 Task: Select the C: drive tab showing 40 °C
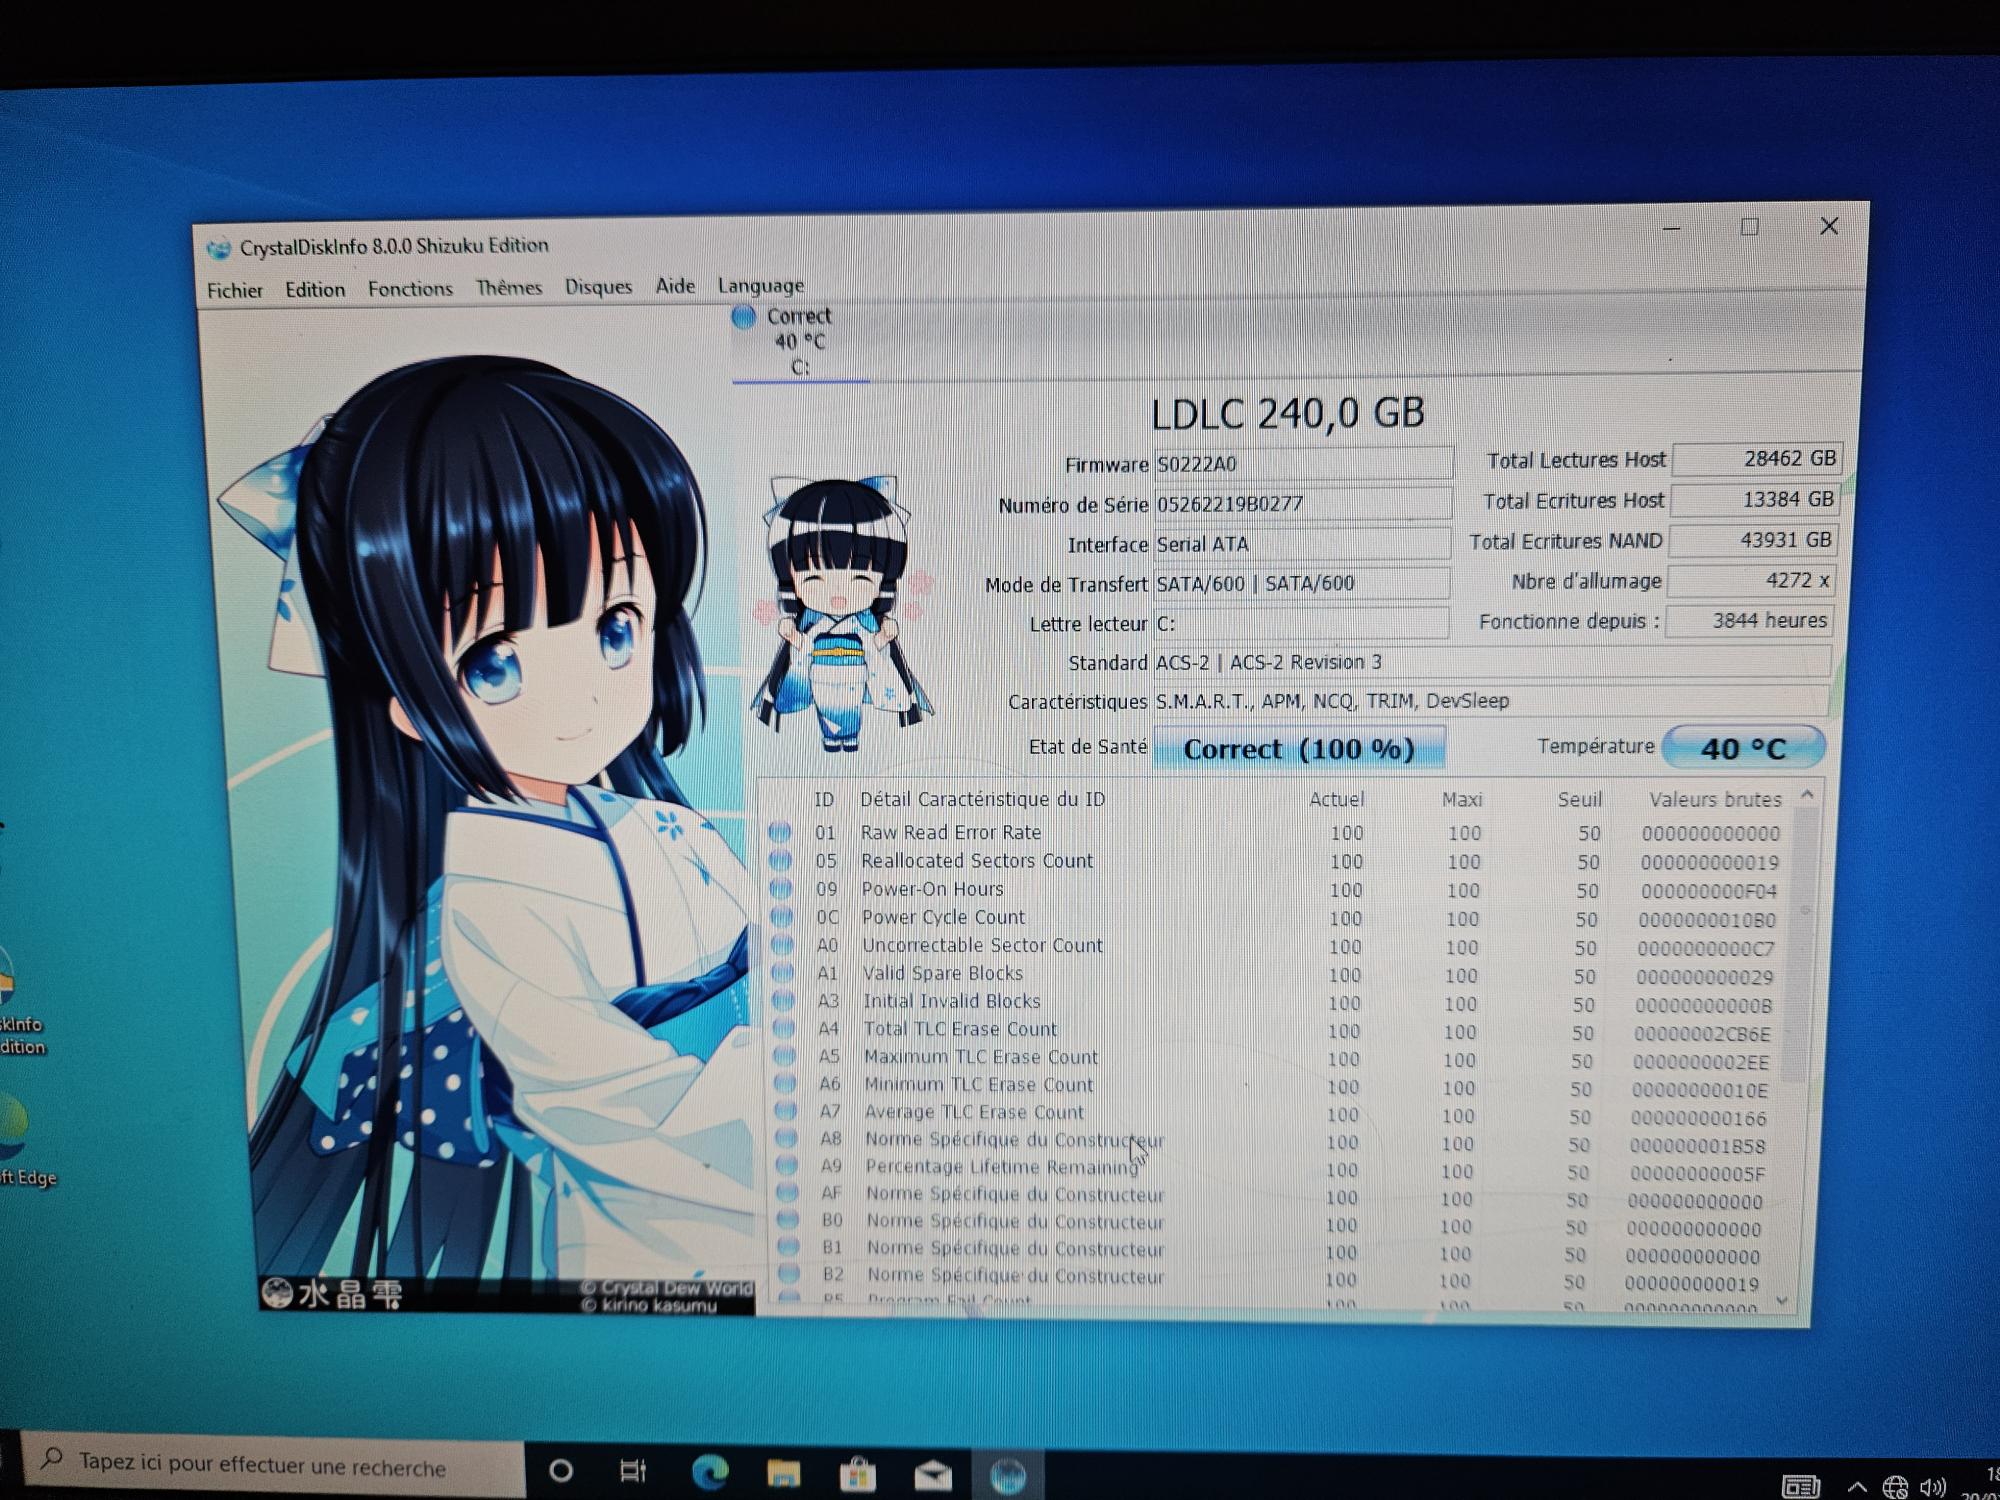click(x=799, y=343)
